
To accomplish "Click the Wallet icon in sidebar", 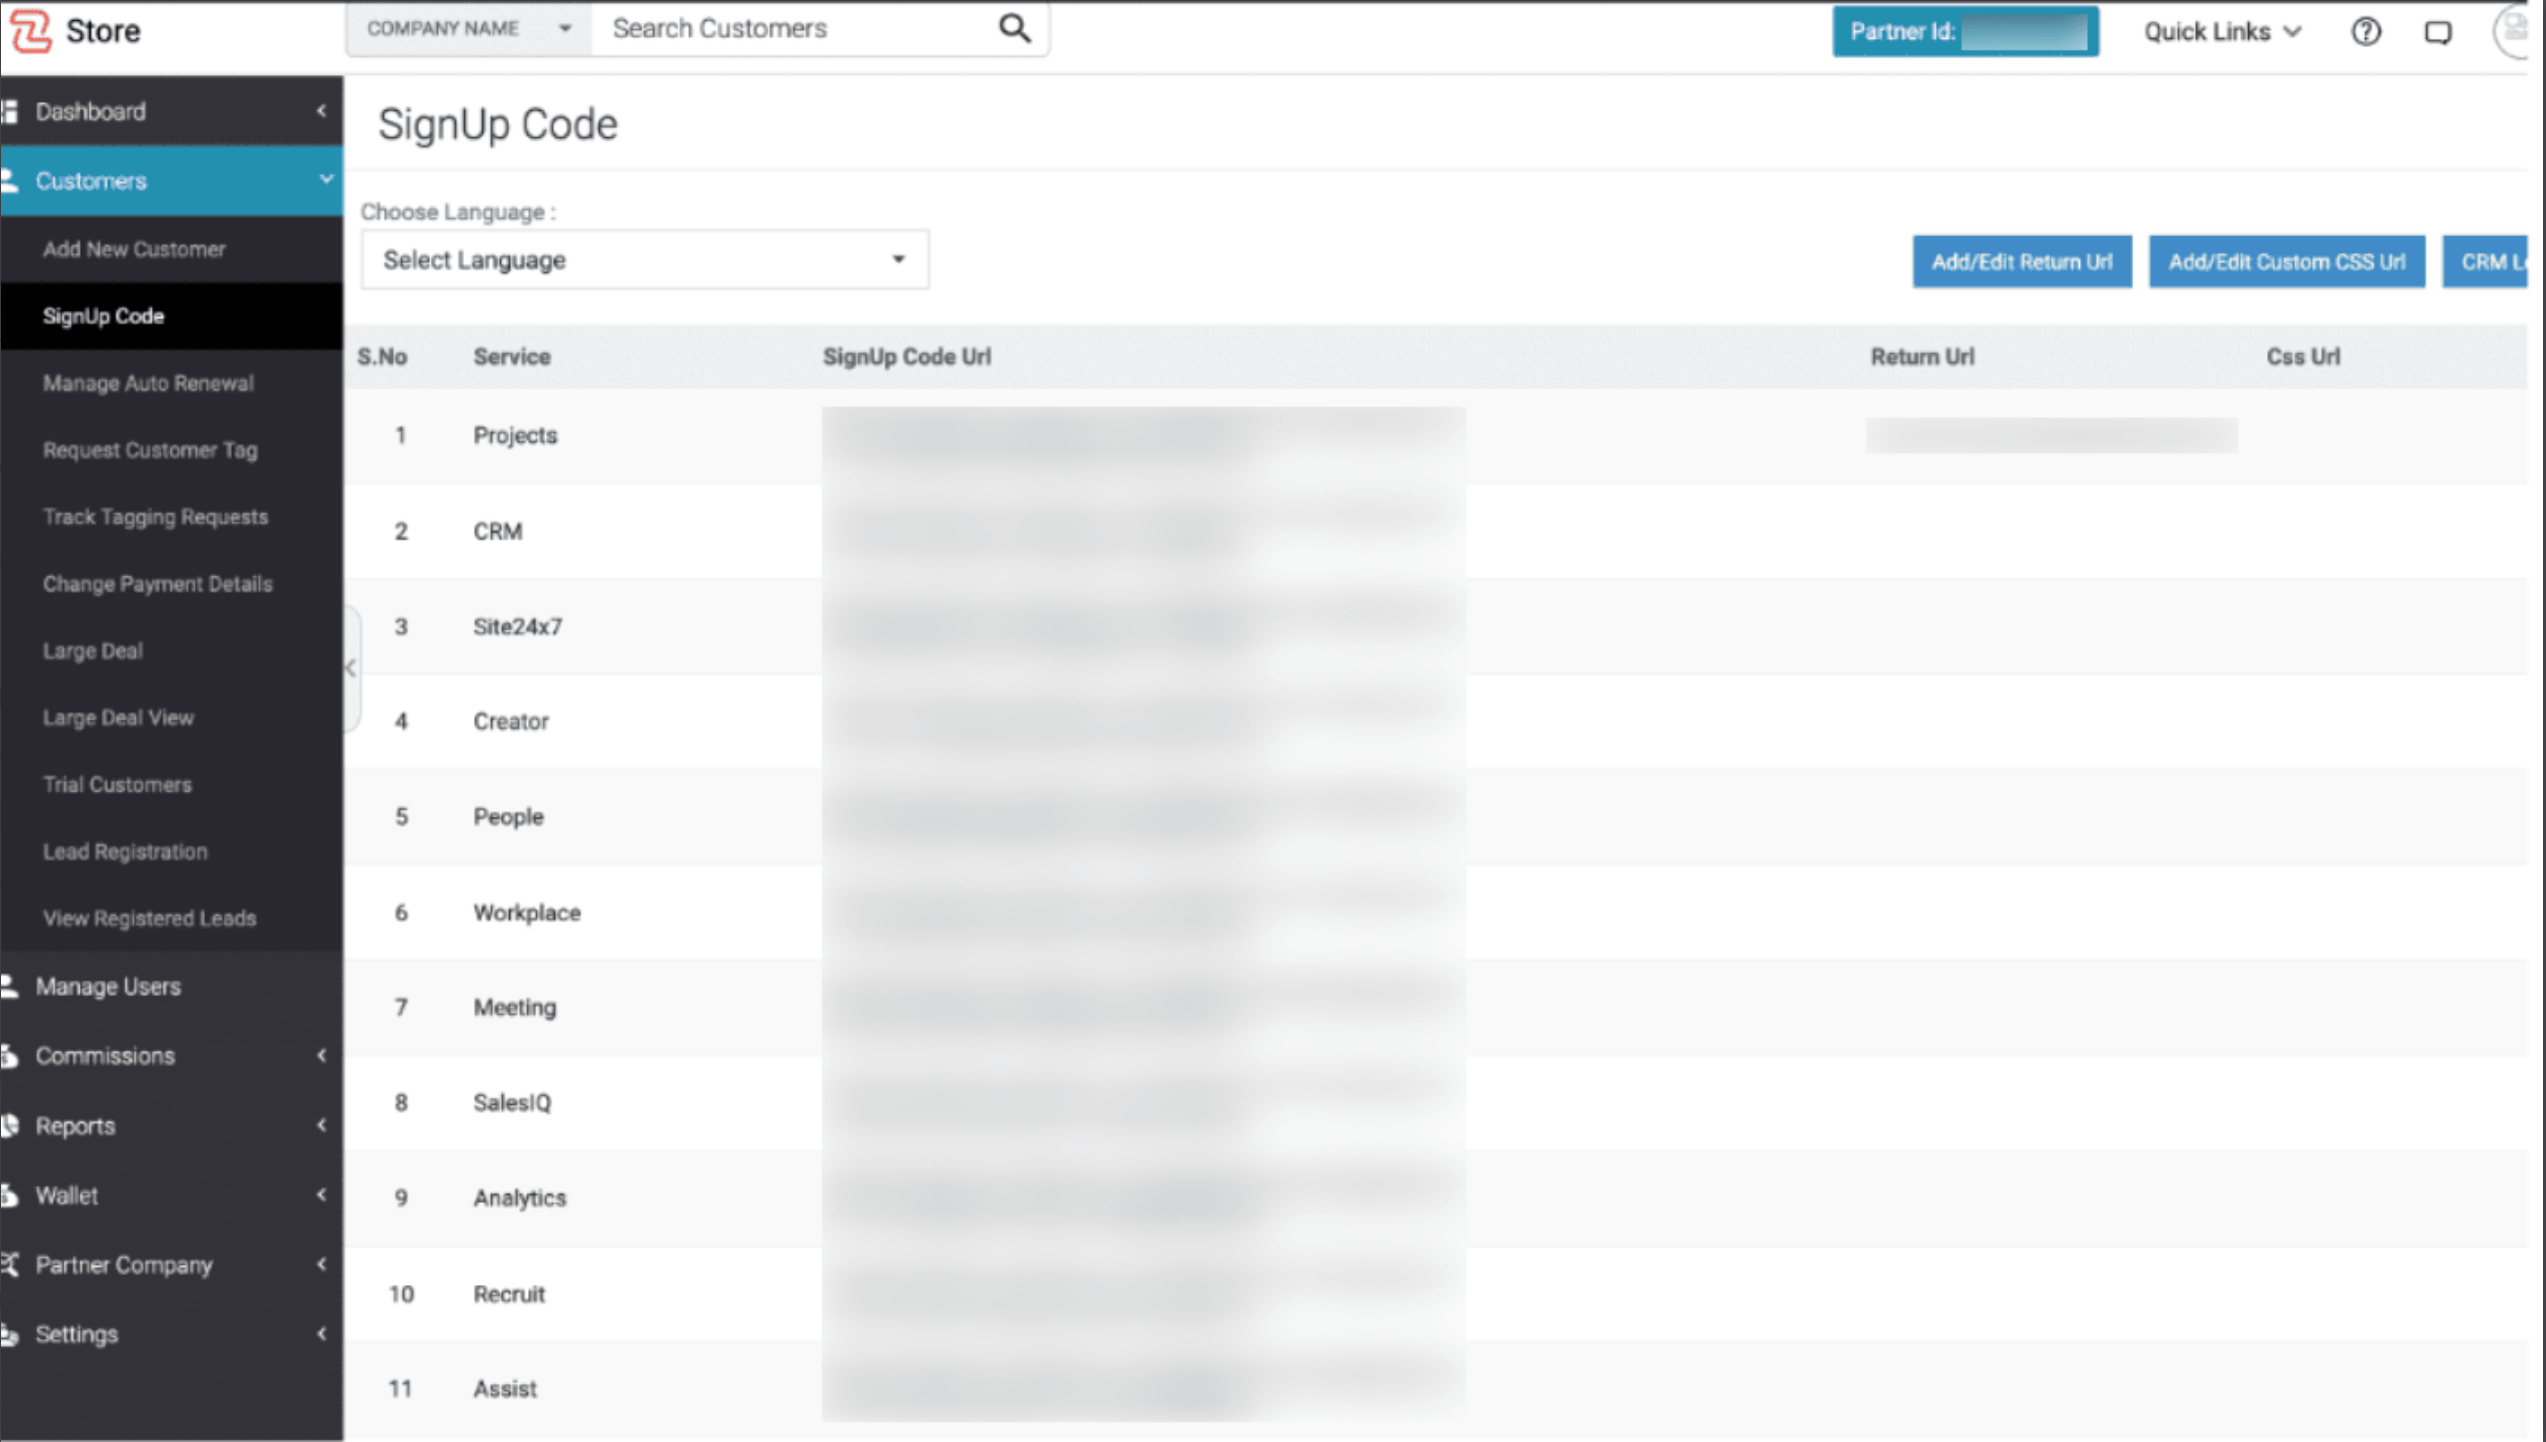I will tap(10, 1195).
